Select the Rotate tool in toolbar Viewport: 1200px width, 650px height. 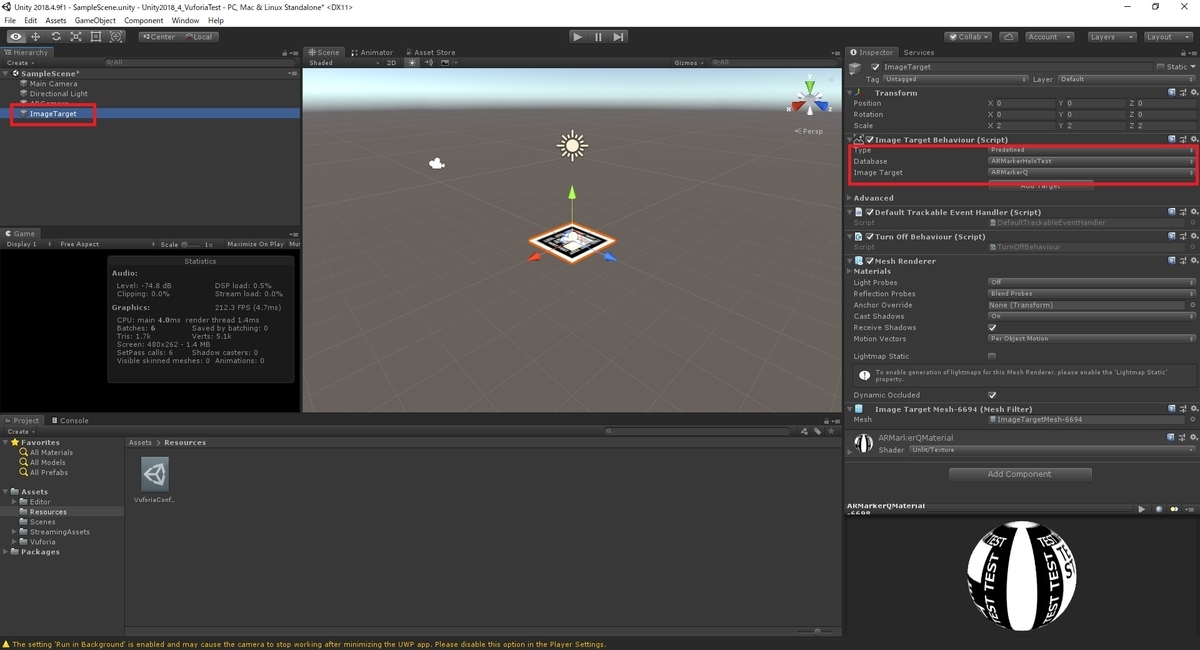click(55, 37)
